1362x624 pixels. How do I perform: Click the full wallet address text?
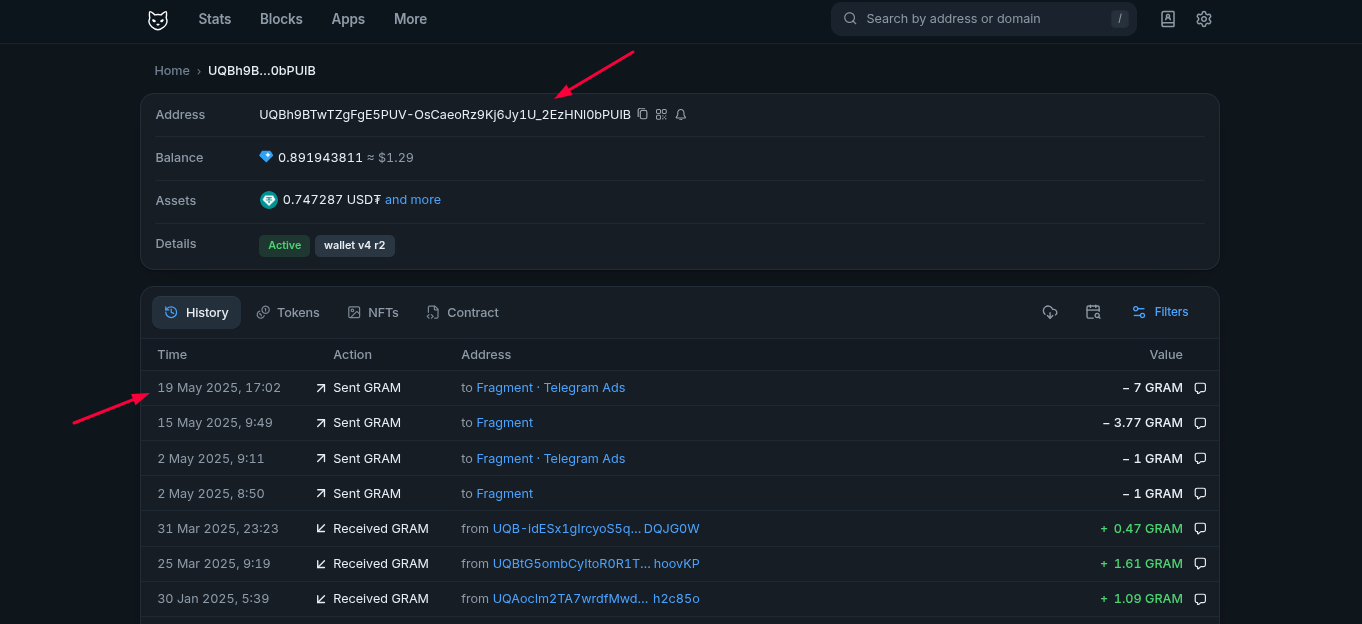coord(445,115)
